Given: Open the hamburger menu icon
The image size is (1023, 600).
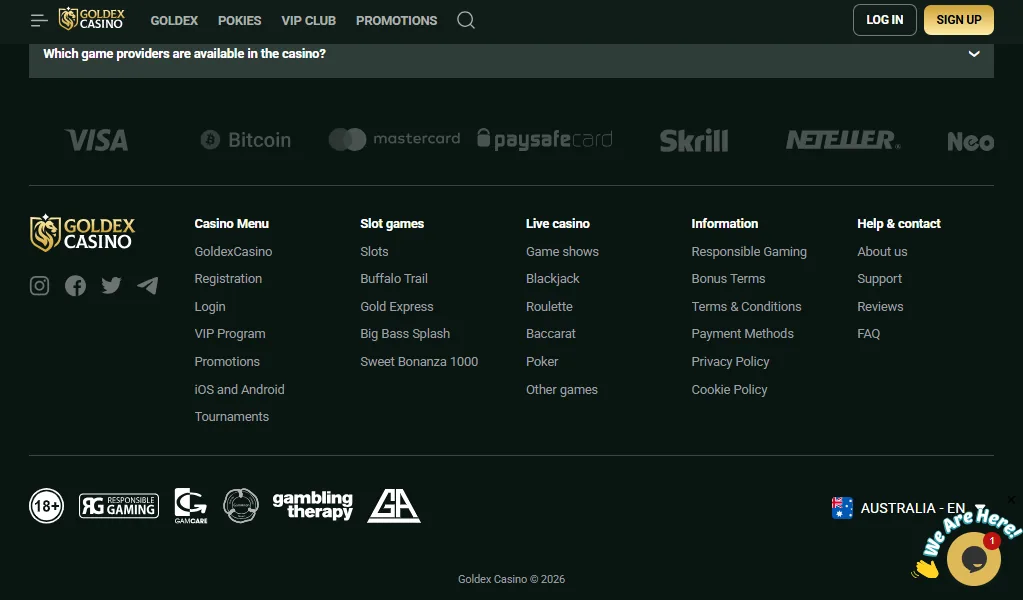Looking at the screenshot, I should [39, 20].
